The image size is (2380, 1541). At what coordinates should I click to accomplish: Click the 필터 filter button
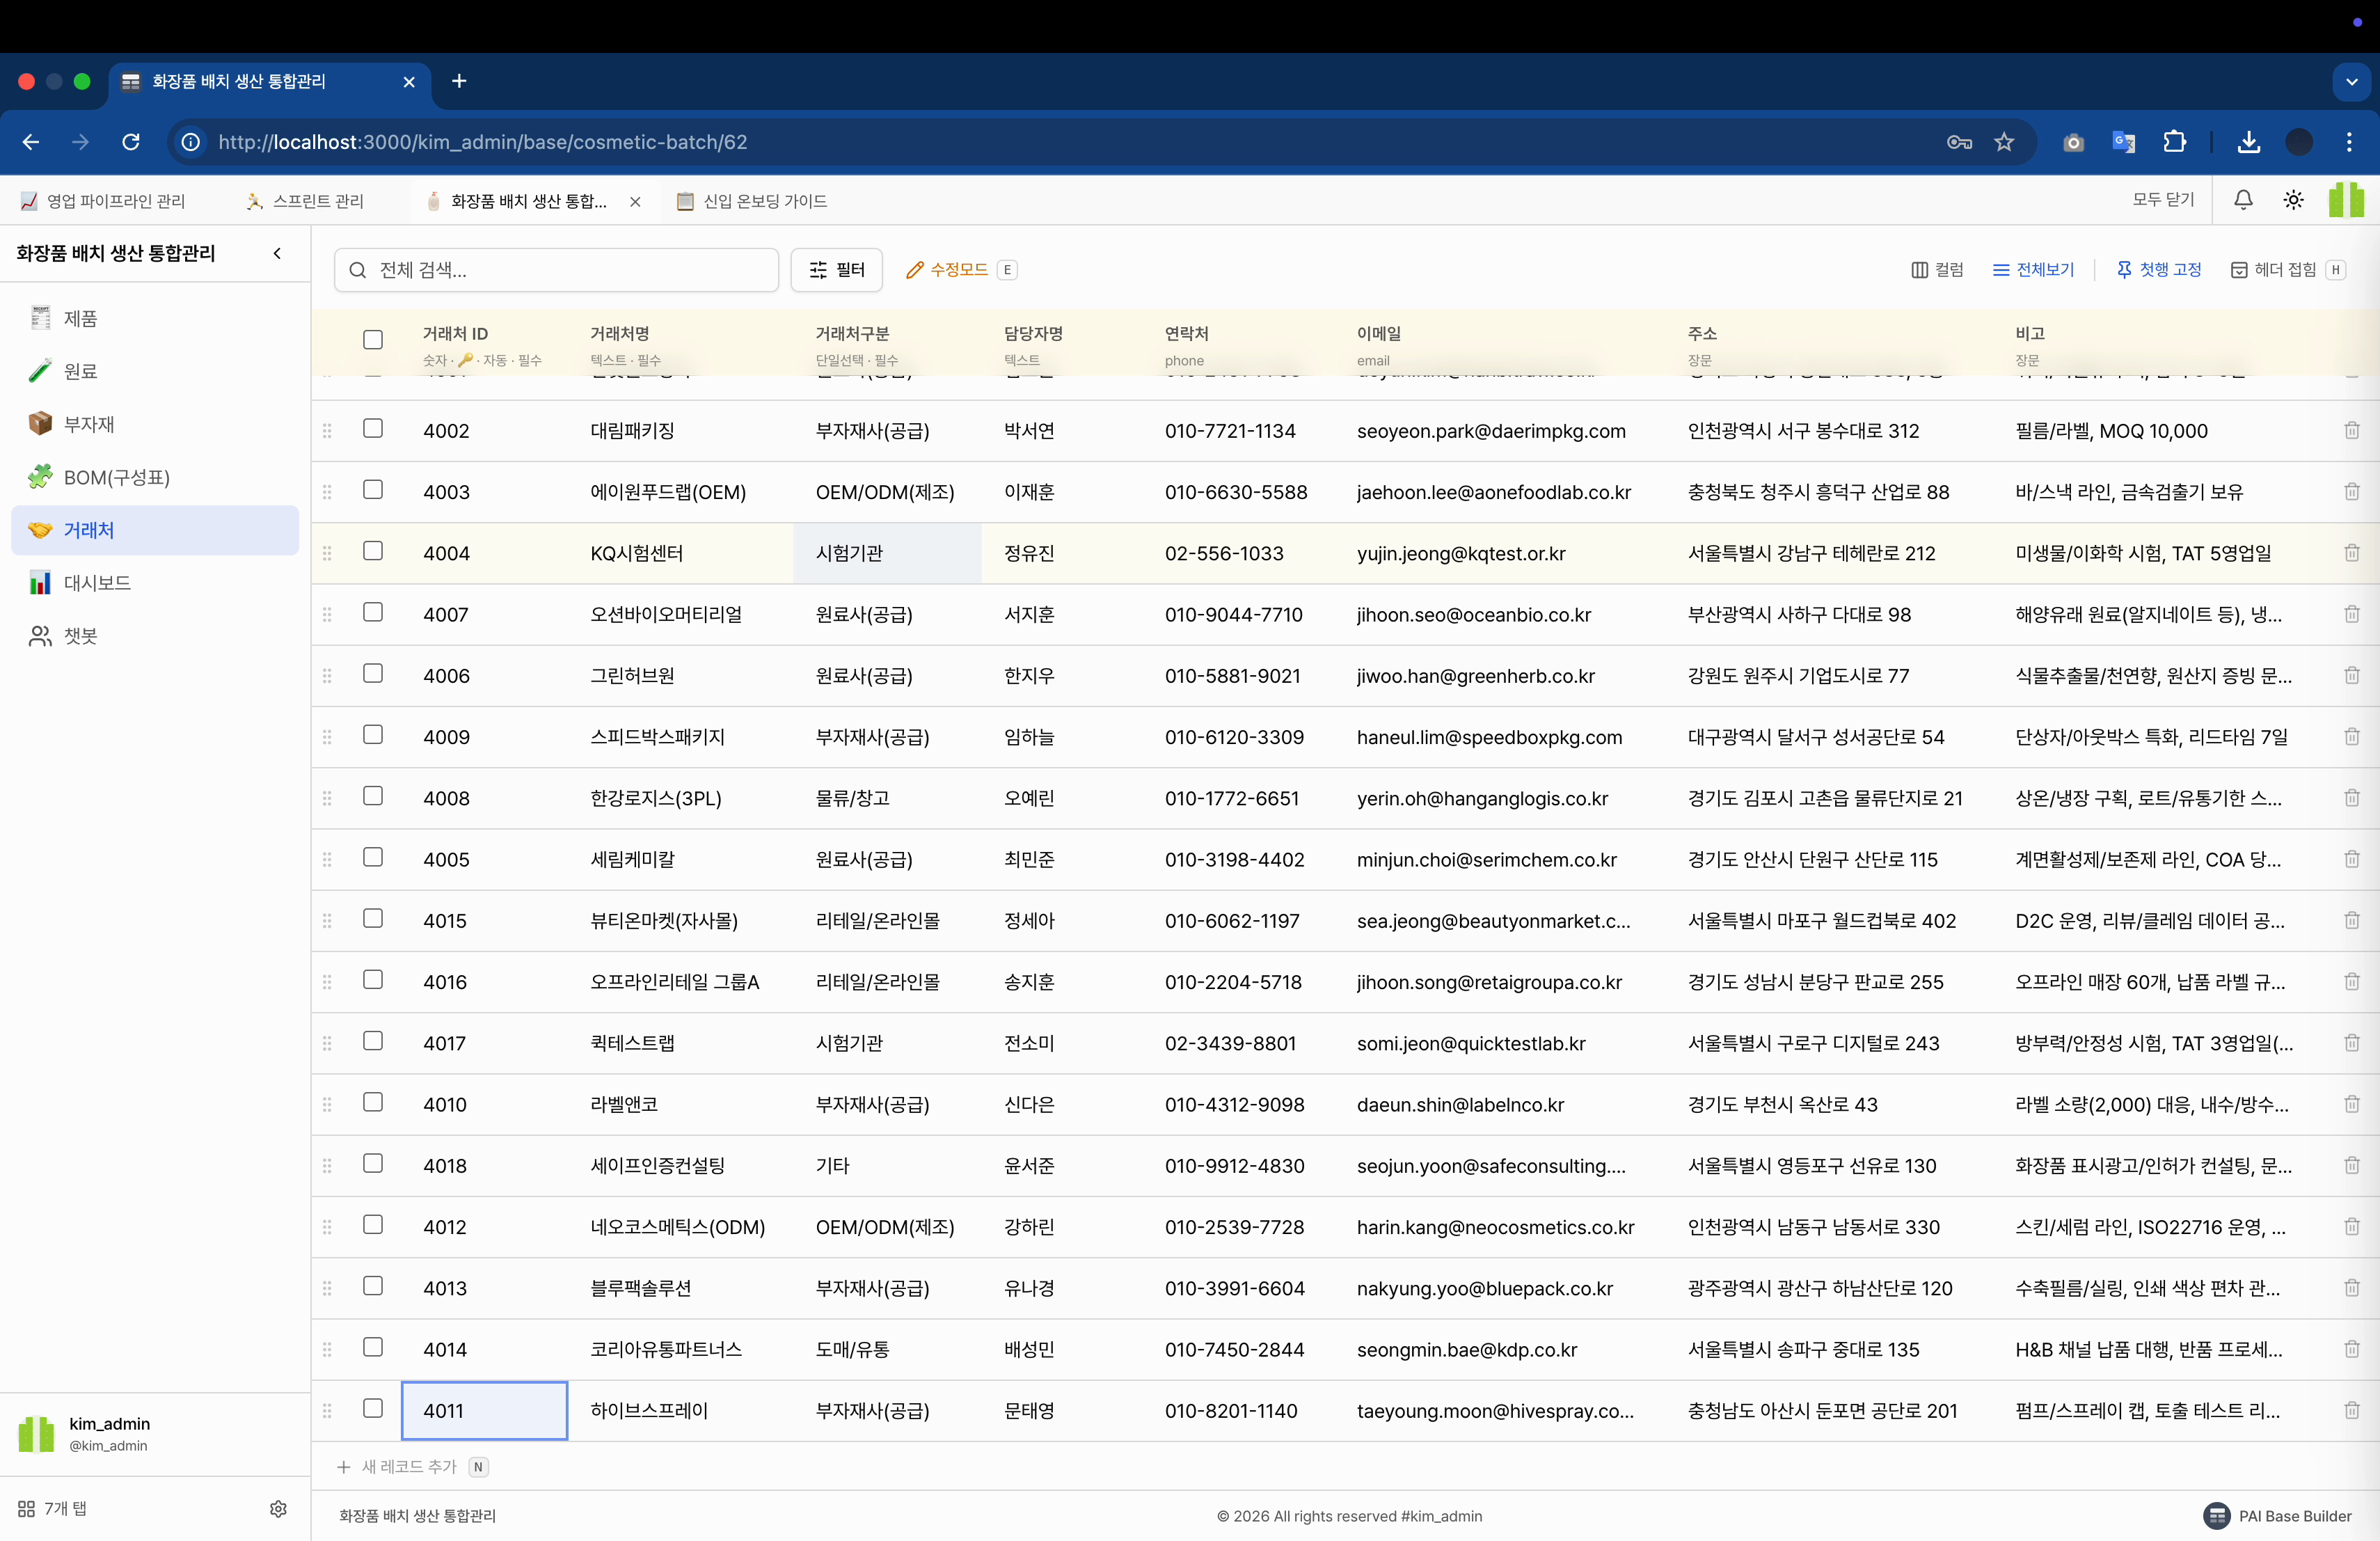(836, 269)
